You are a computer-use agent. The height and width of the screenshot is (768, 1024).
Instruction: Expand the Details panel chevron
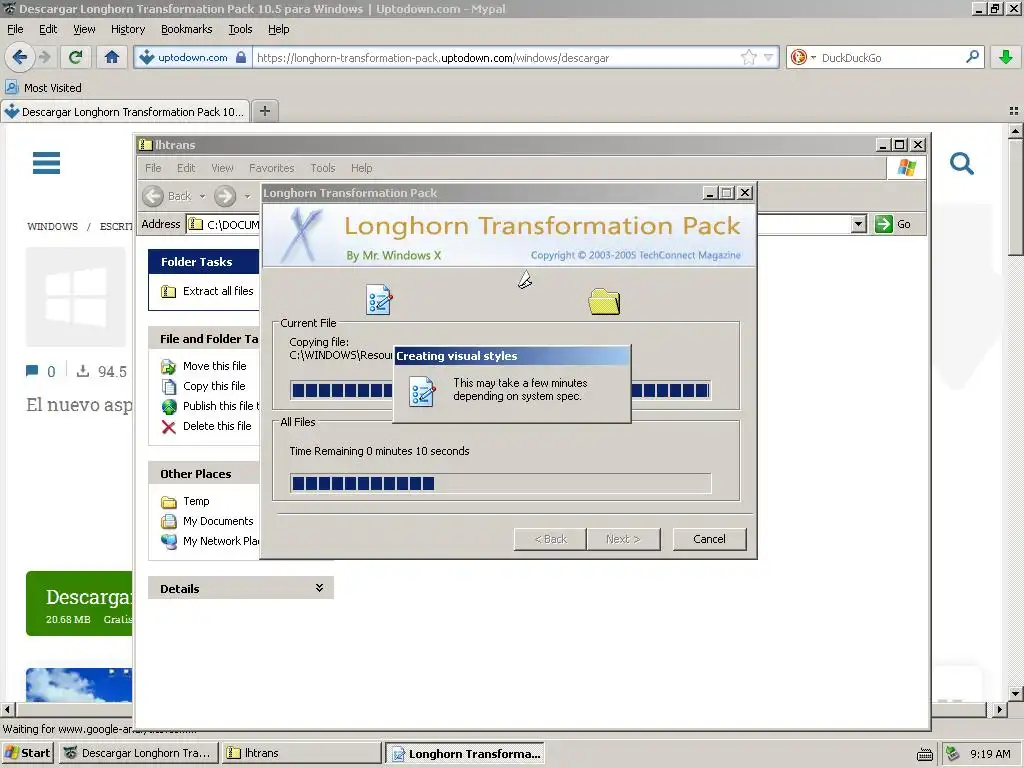tap(319, 588)
